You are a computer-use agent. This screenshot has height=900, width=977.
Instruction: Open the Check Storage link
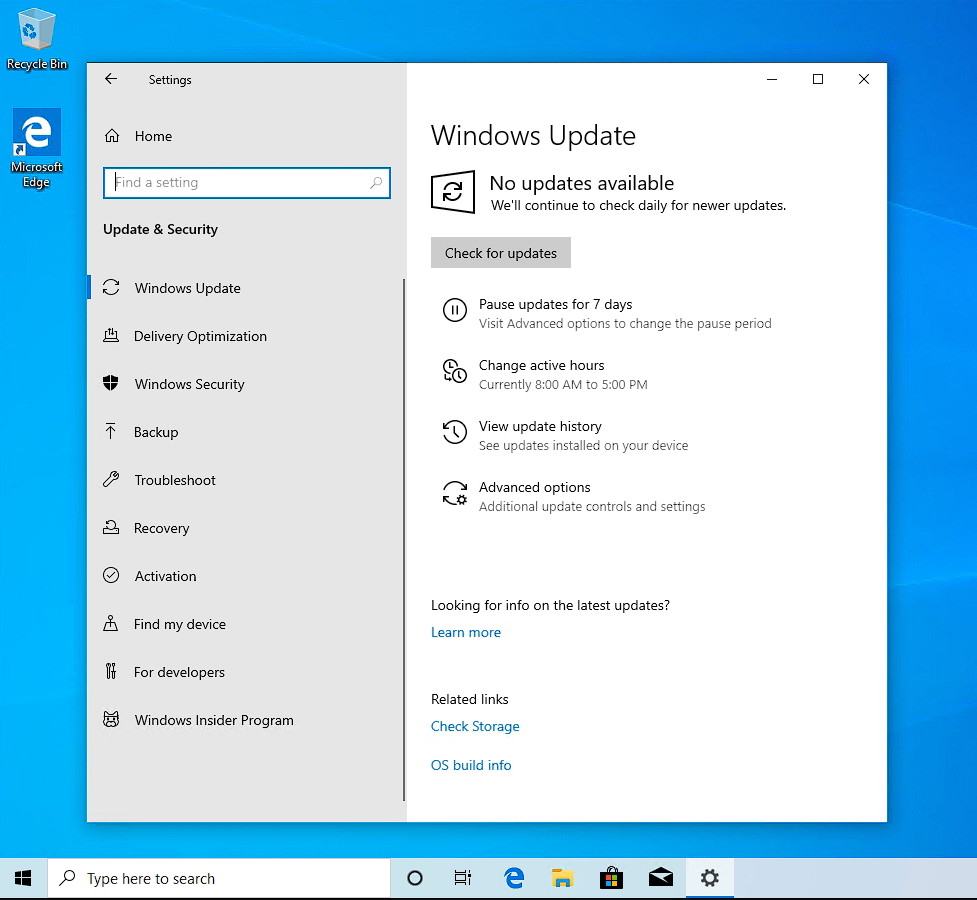click(x=475, y=726)
